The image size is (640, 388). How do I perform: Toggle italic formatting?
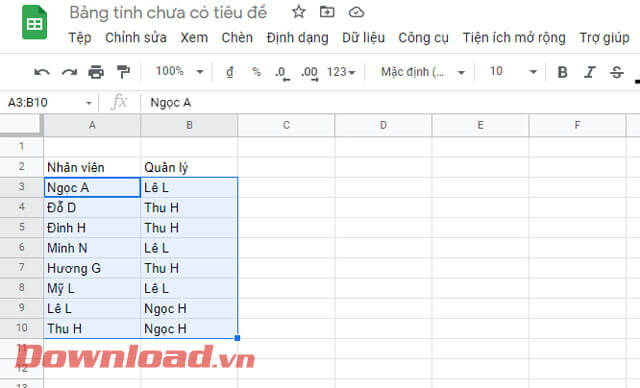point(589,72)
